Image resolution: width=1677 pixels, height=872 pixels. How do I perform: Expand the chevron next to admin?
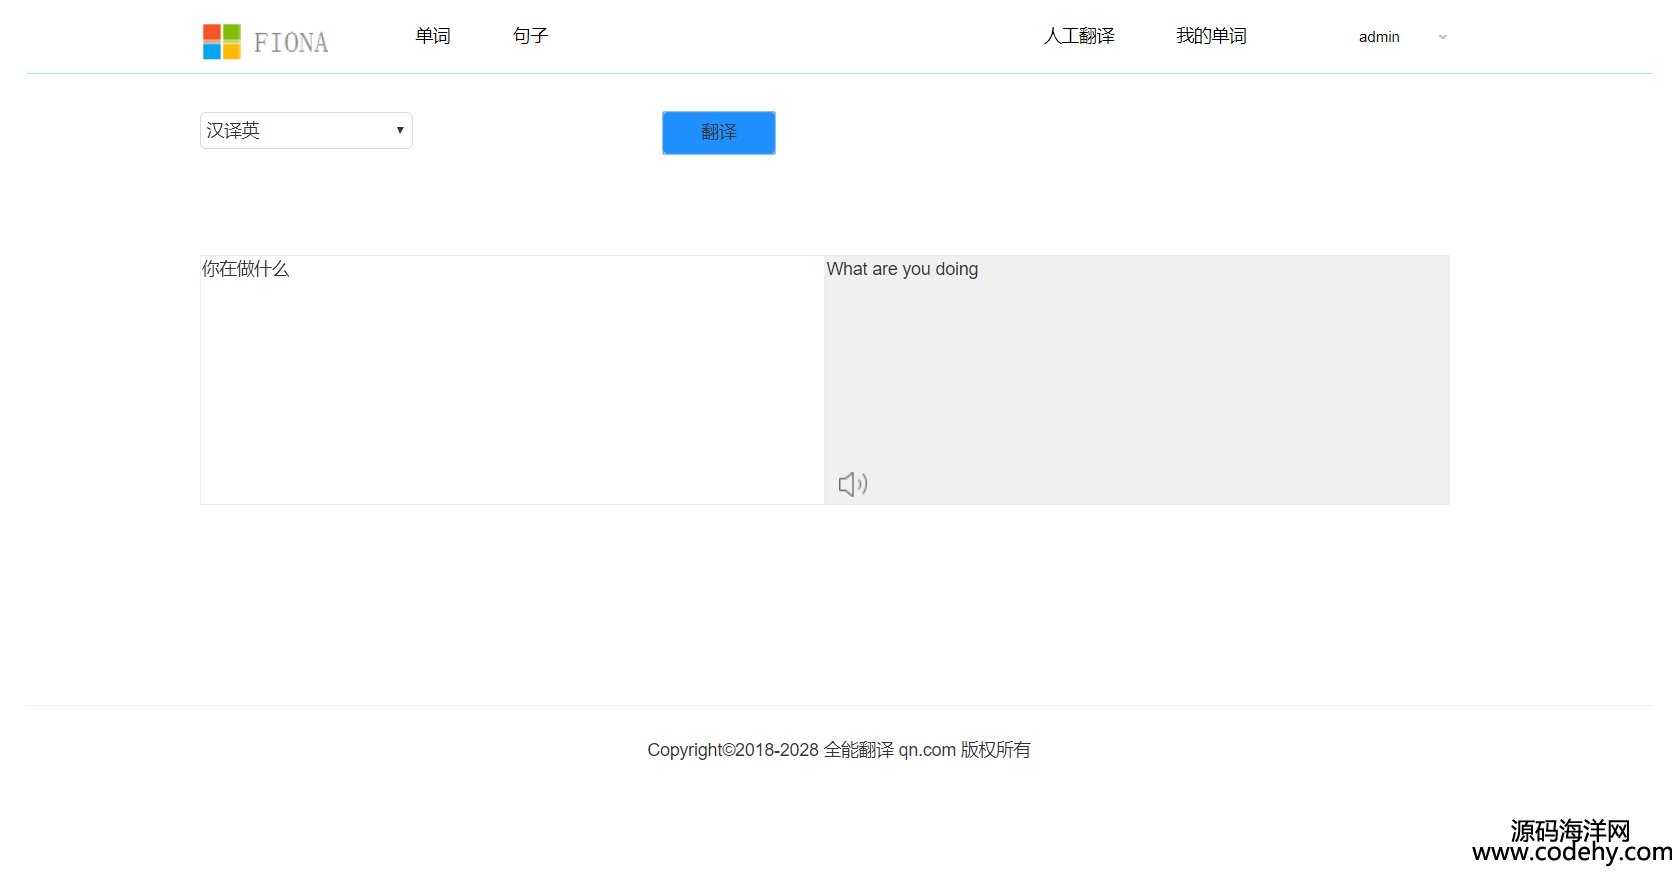[1442, 37]
